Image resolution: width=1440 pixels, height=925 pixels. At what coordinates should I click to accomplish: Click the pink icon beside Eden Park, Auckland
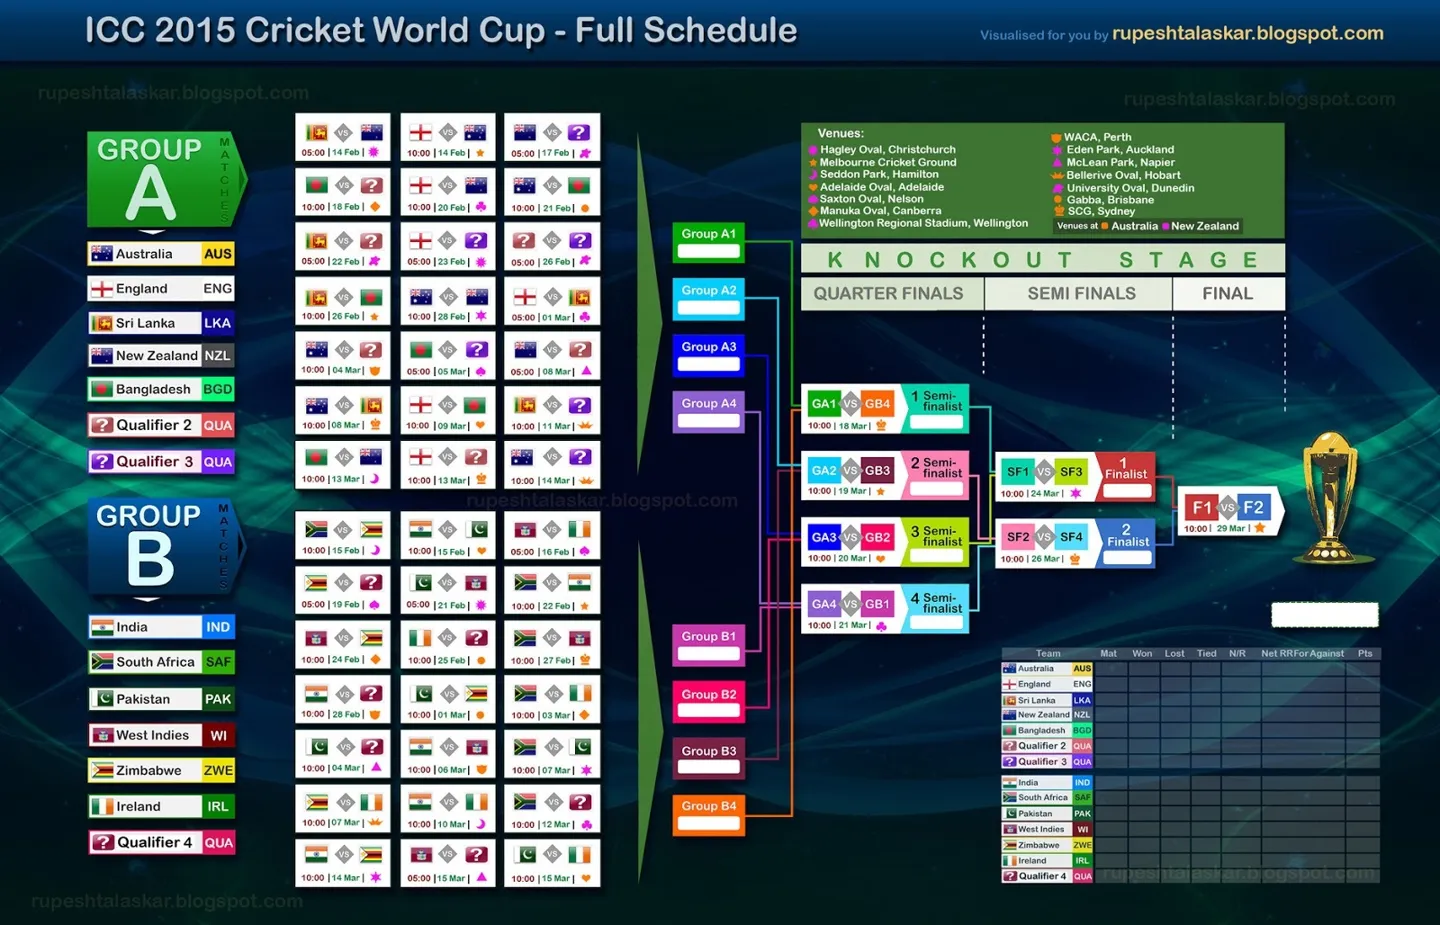click(x=1056, y=150)
